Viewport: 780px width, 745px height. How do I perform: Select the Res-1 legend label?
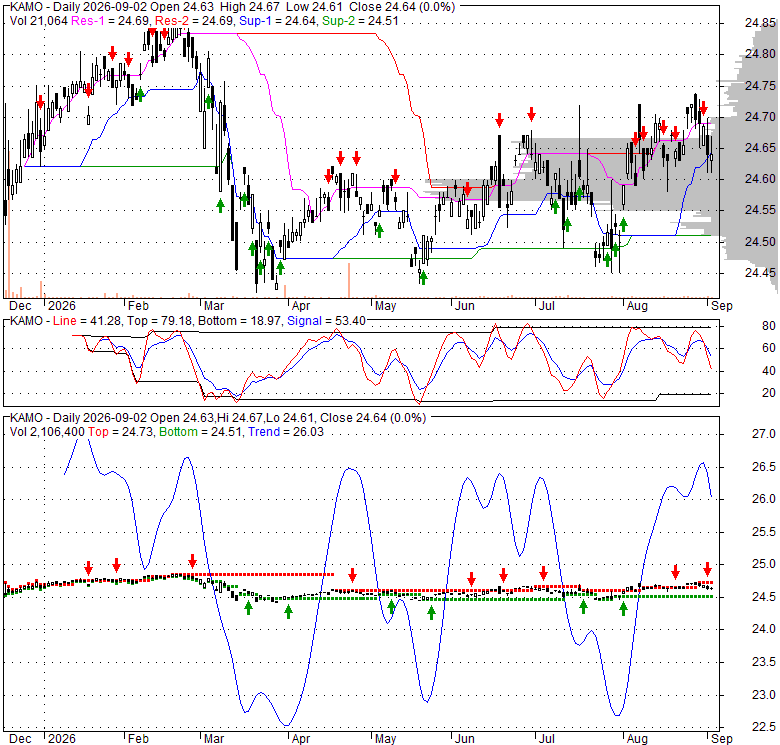[x=85, y=20]
